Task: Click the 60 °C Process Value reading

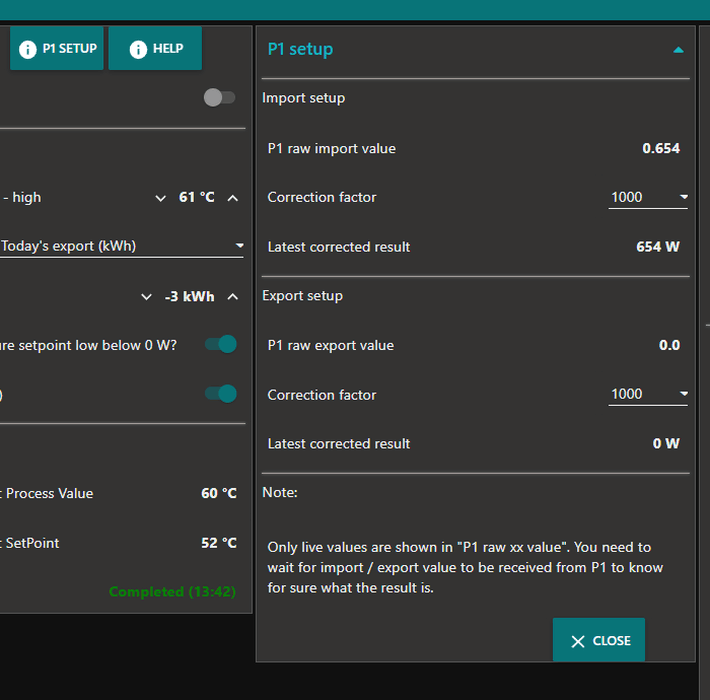Action: coord(218,493)
